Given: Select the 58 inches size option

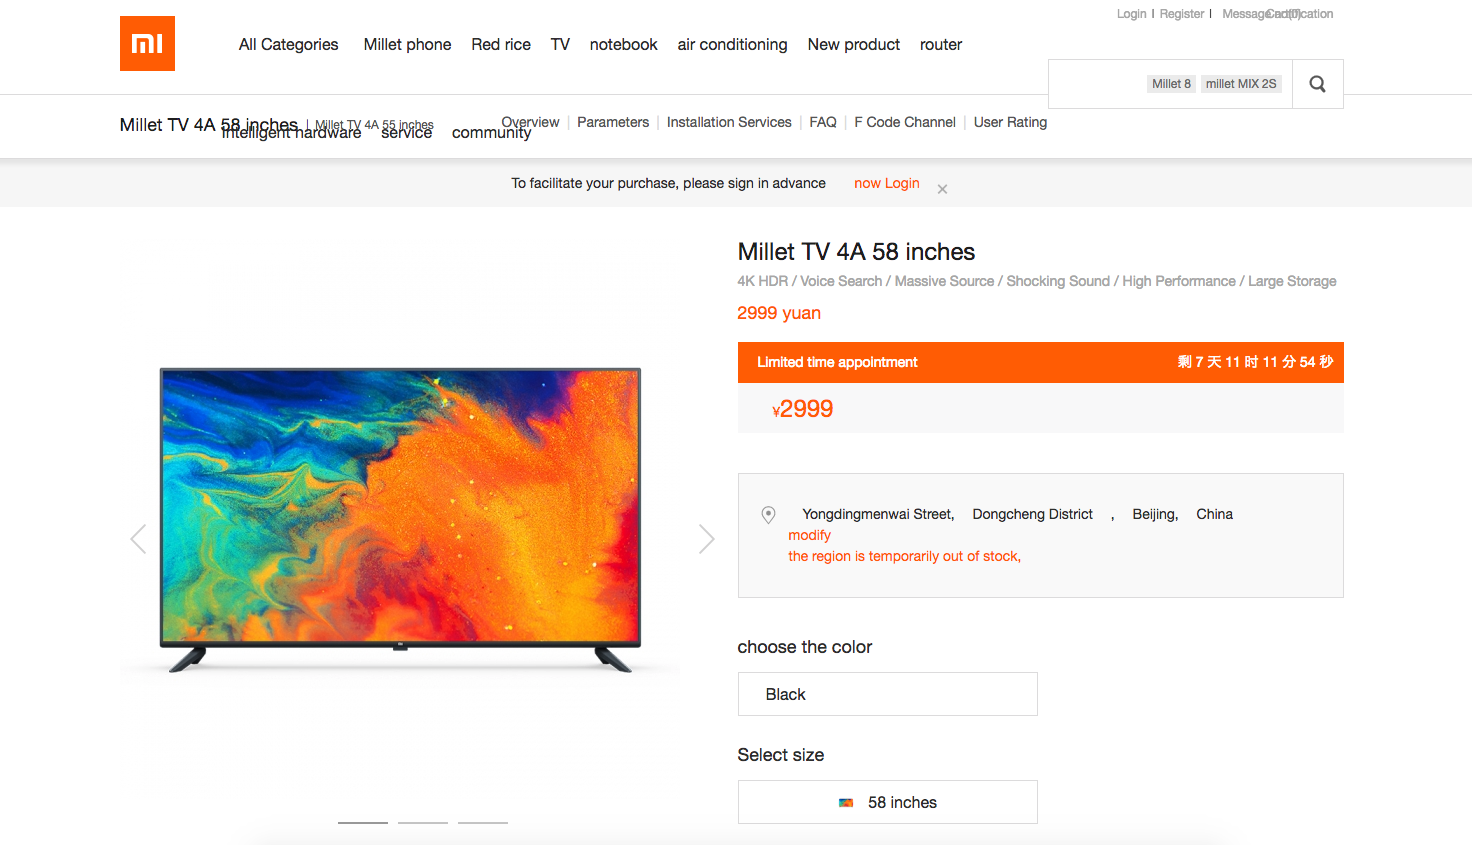Looking at the screenshot, I should [887, 802].
